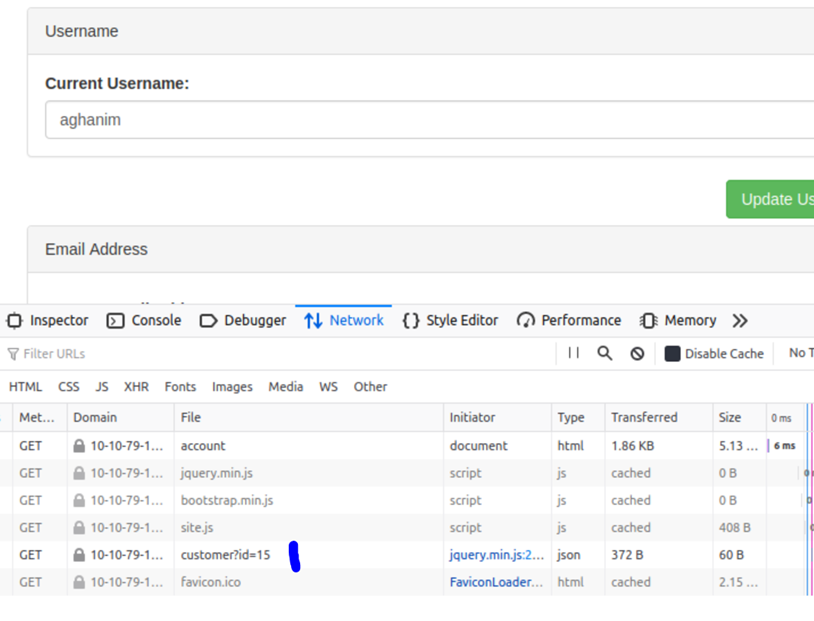Expand more tools chevron in devtools
Screen dimensions: 814x621
point(740,321)
